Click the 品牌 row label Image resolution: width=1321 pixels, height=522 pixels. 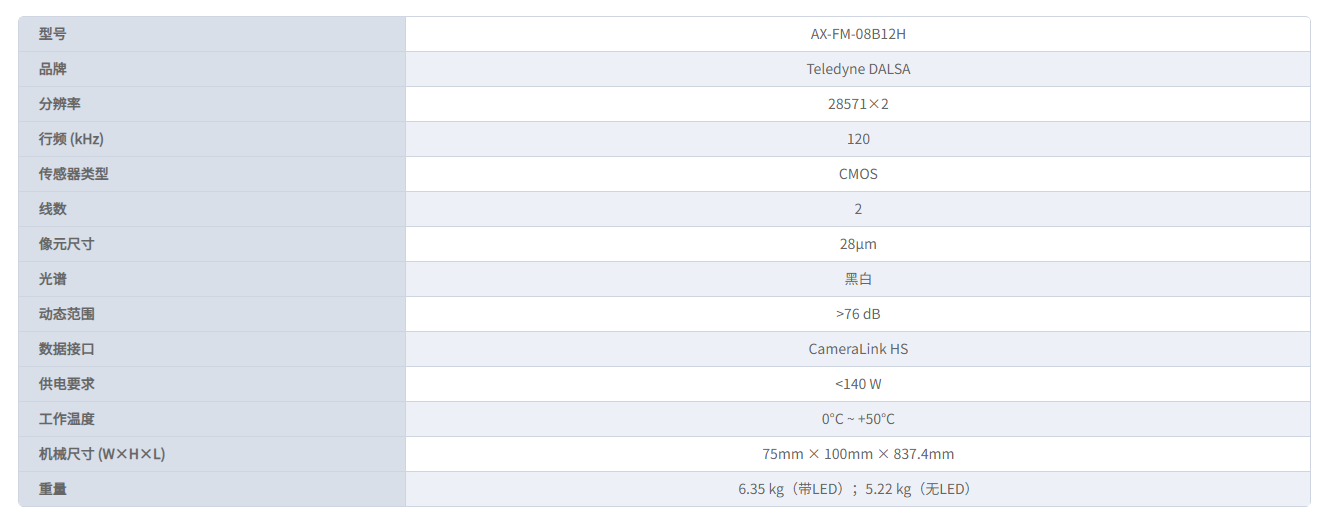tap(53, 69)
